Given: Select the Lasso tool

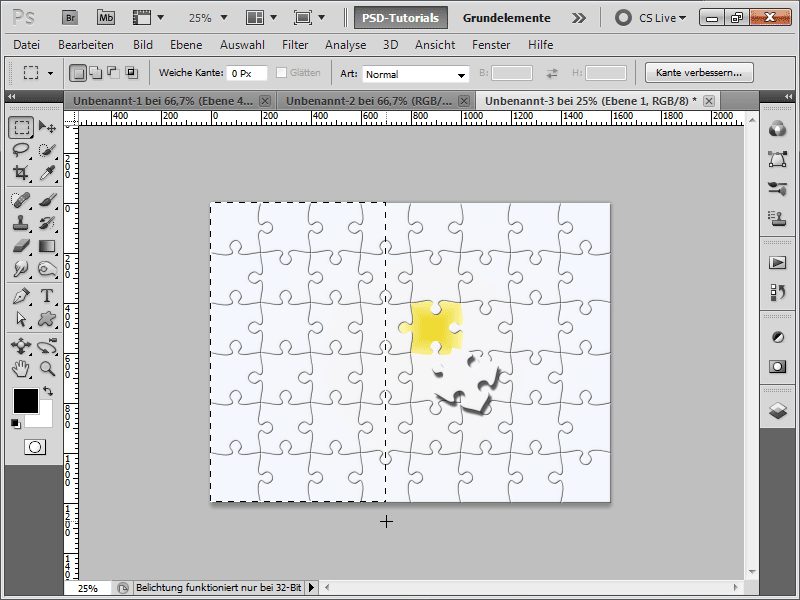Looking at the screenshot, I should point(21,150).
